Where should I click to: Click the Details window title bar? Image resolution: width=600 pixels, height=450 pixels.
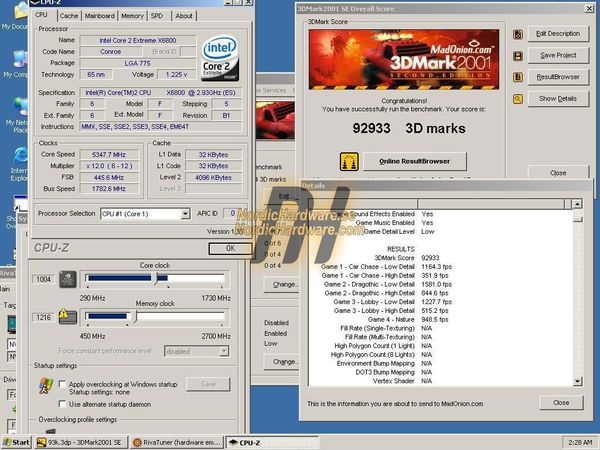coord(446,186)
